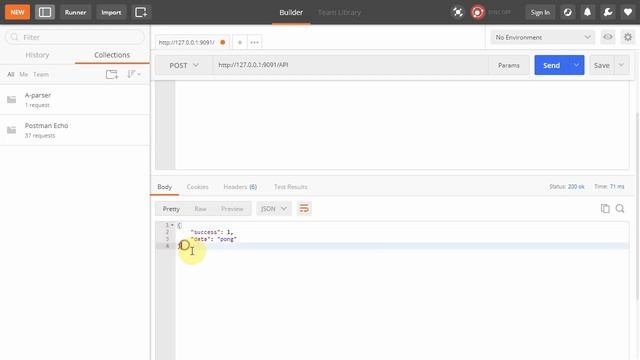
Task: Switch response view to Preview
Action: point(232,209)
